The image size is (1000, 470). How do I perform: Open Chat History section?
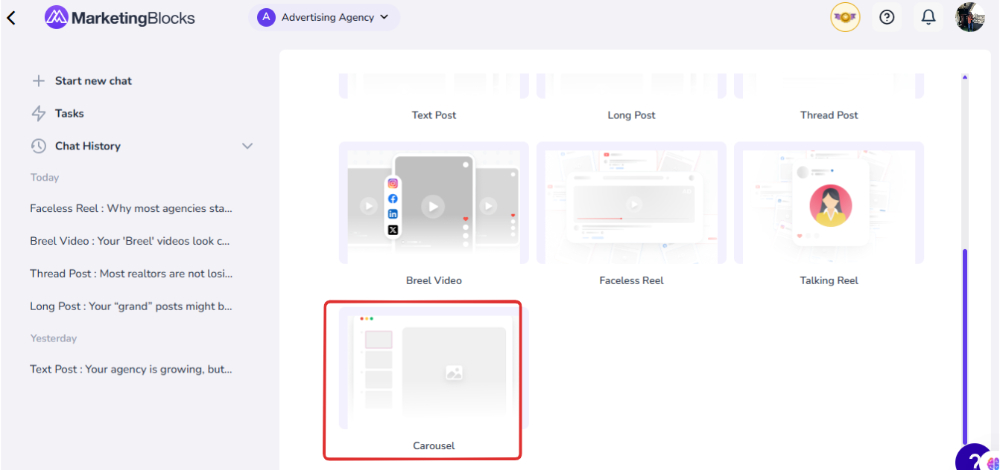click(x=87, y=146)
